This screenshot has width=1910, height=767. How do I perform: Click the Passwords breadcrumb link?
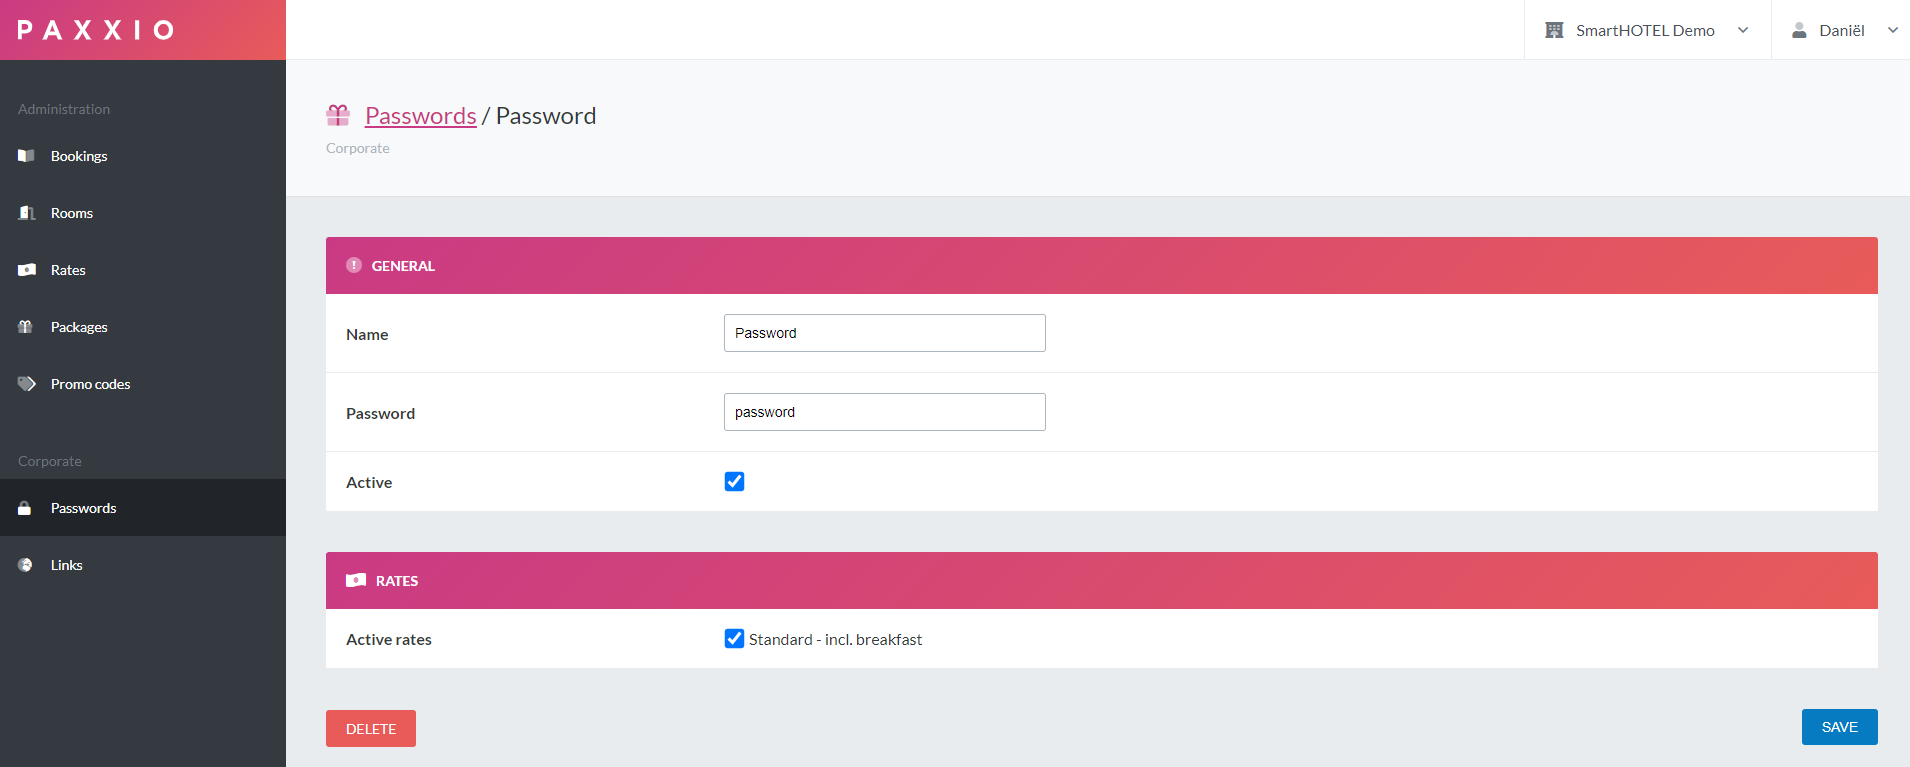[x=421, y=116]
